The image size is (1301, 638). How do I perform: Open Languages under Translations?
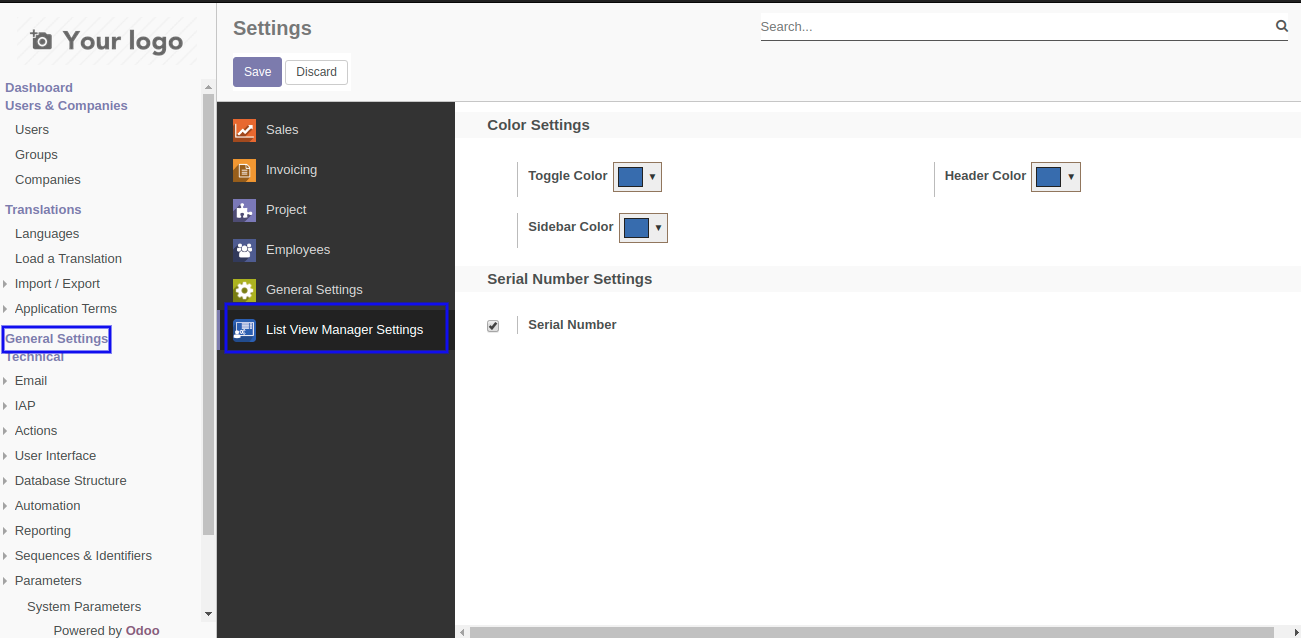tap(47, 234)
